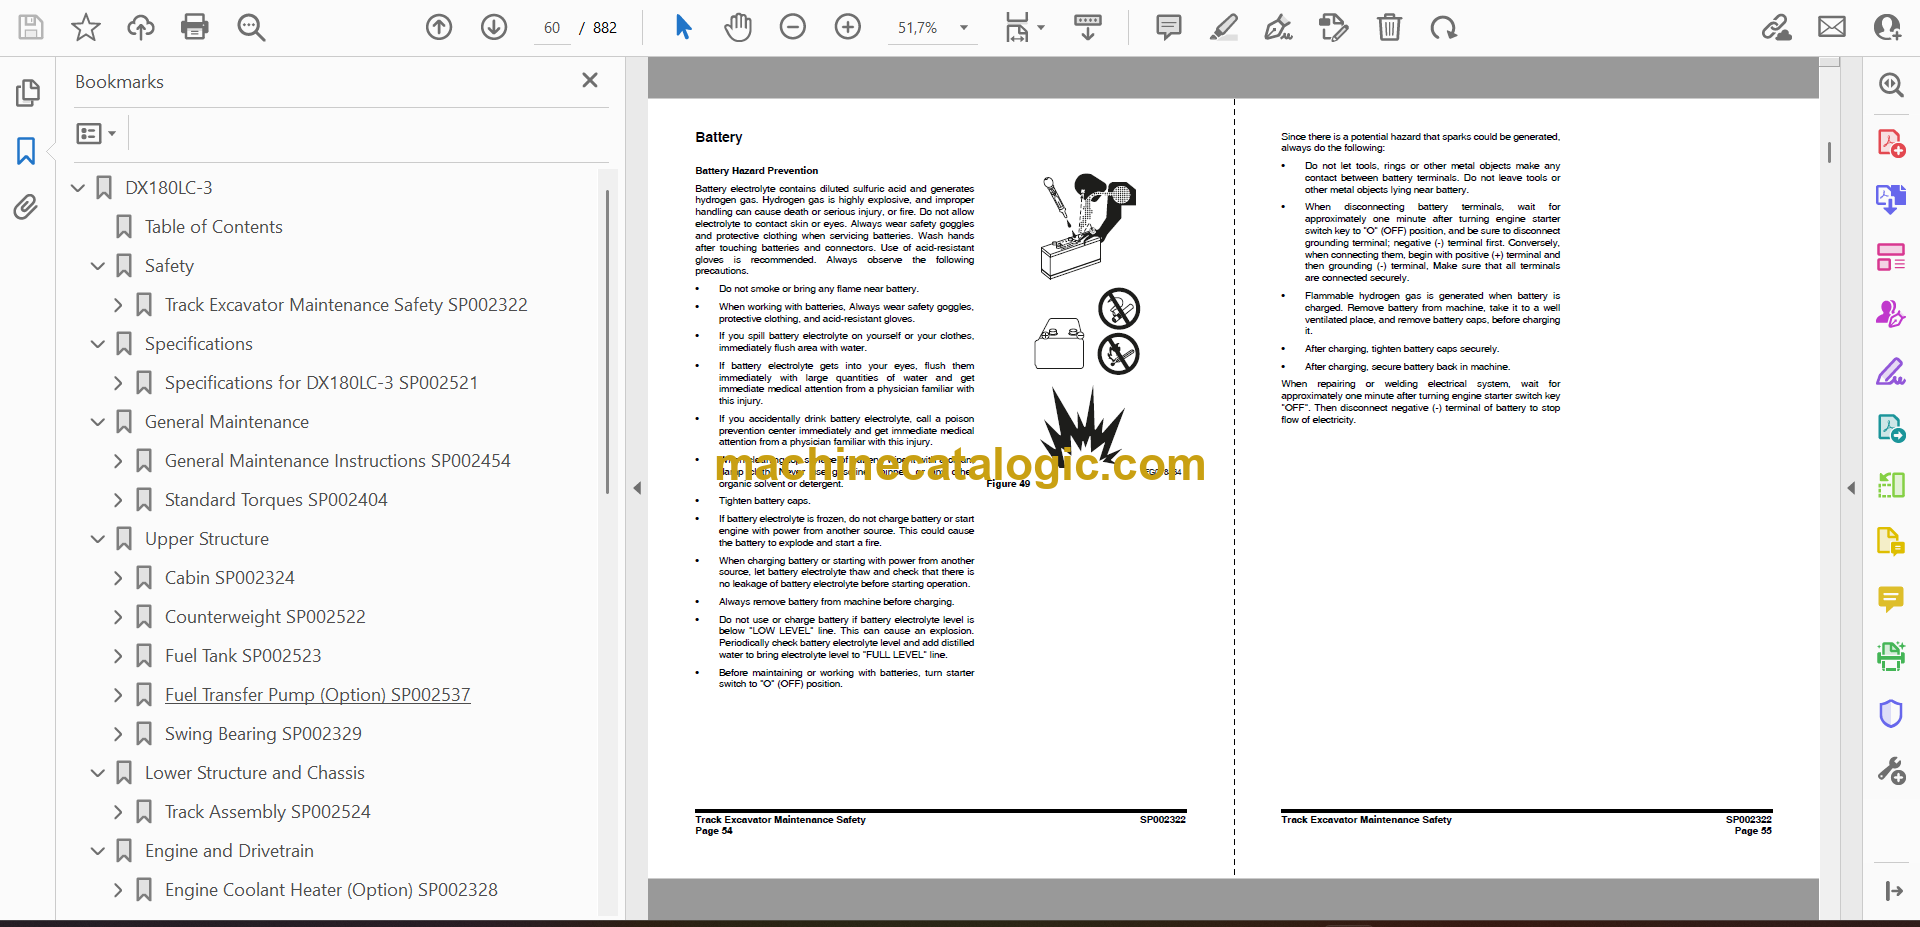Click the bookmarks panel scrollbar
The image size is (1920, 927).
pos(607,340)
